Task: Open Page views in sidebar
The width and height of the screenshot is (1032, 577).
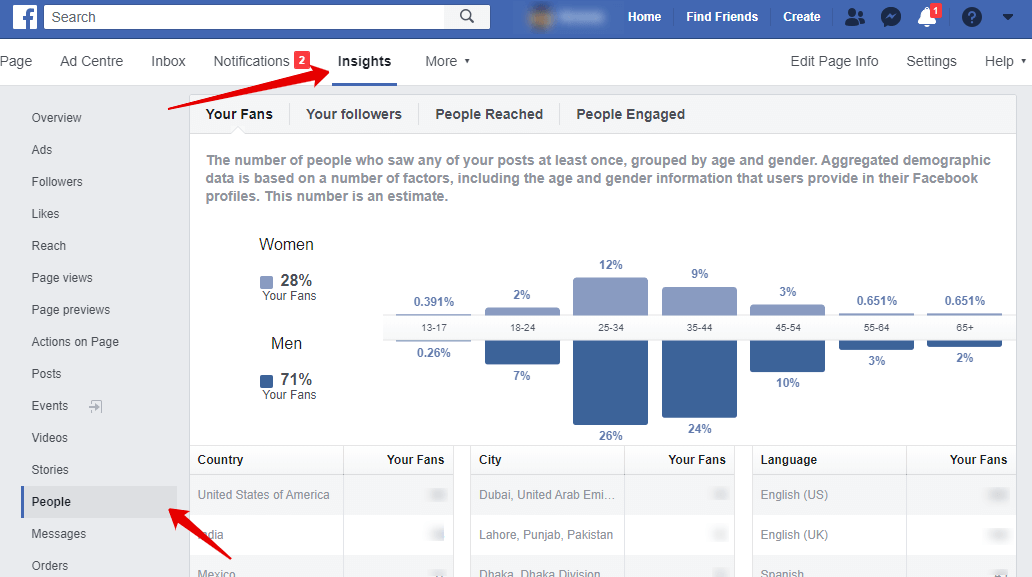Action: tap(62, 278)
